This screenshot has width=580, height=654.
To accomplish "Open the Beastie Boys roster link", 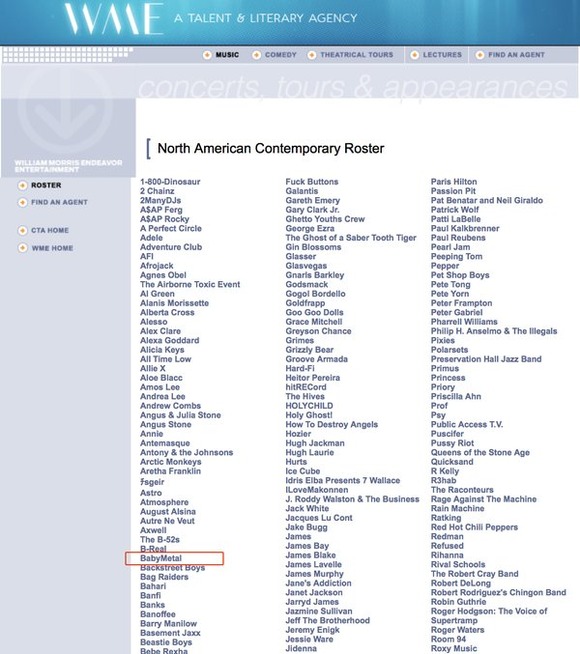I will (166, 642).
